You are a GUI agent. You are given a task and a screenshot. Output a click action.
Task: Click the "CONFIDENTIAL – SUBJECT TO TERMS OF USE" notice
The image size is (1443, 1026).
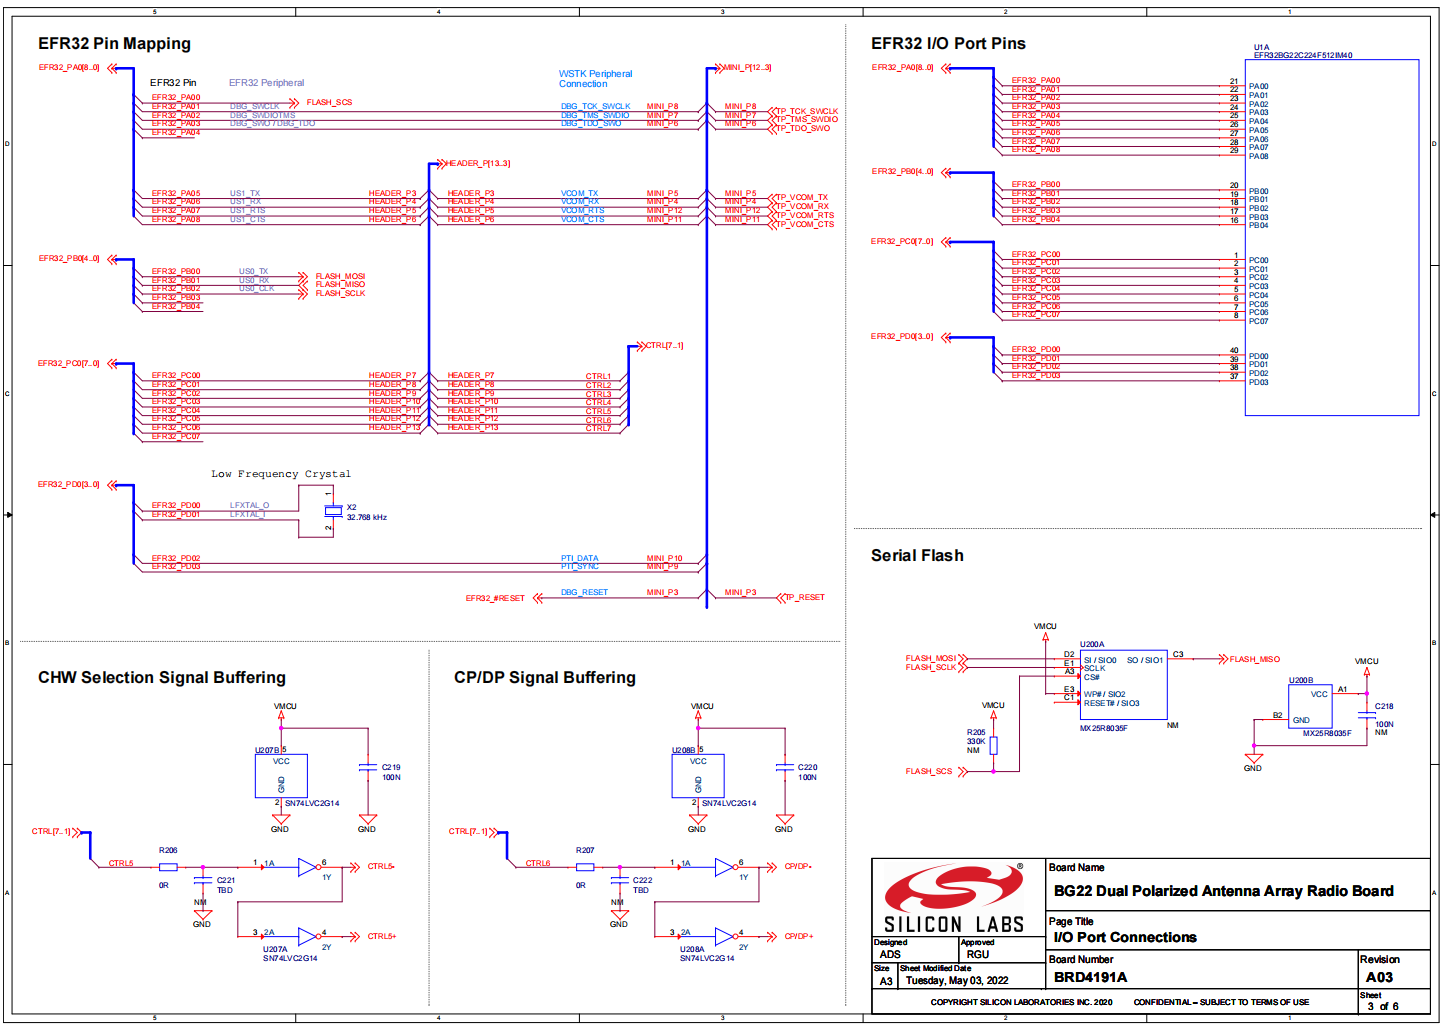coord(1221,1002)
